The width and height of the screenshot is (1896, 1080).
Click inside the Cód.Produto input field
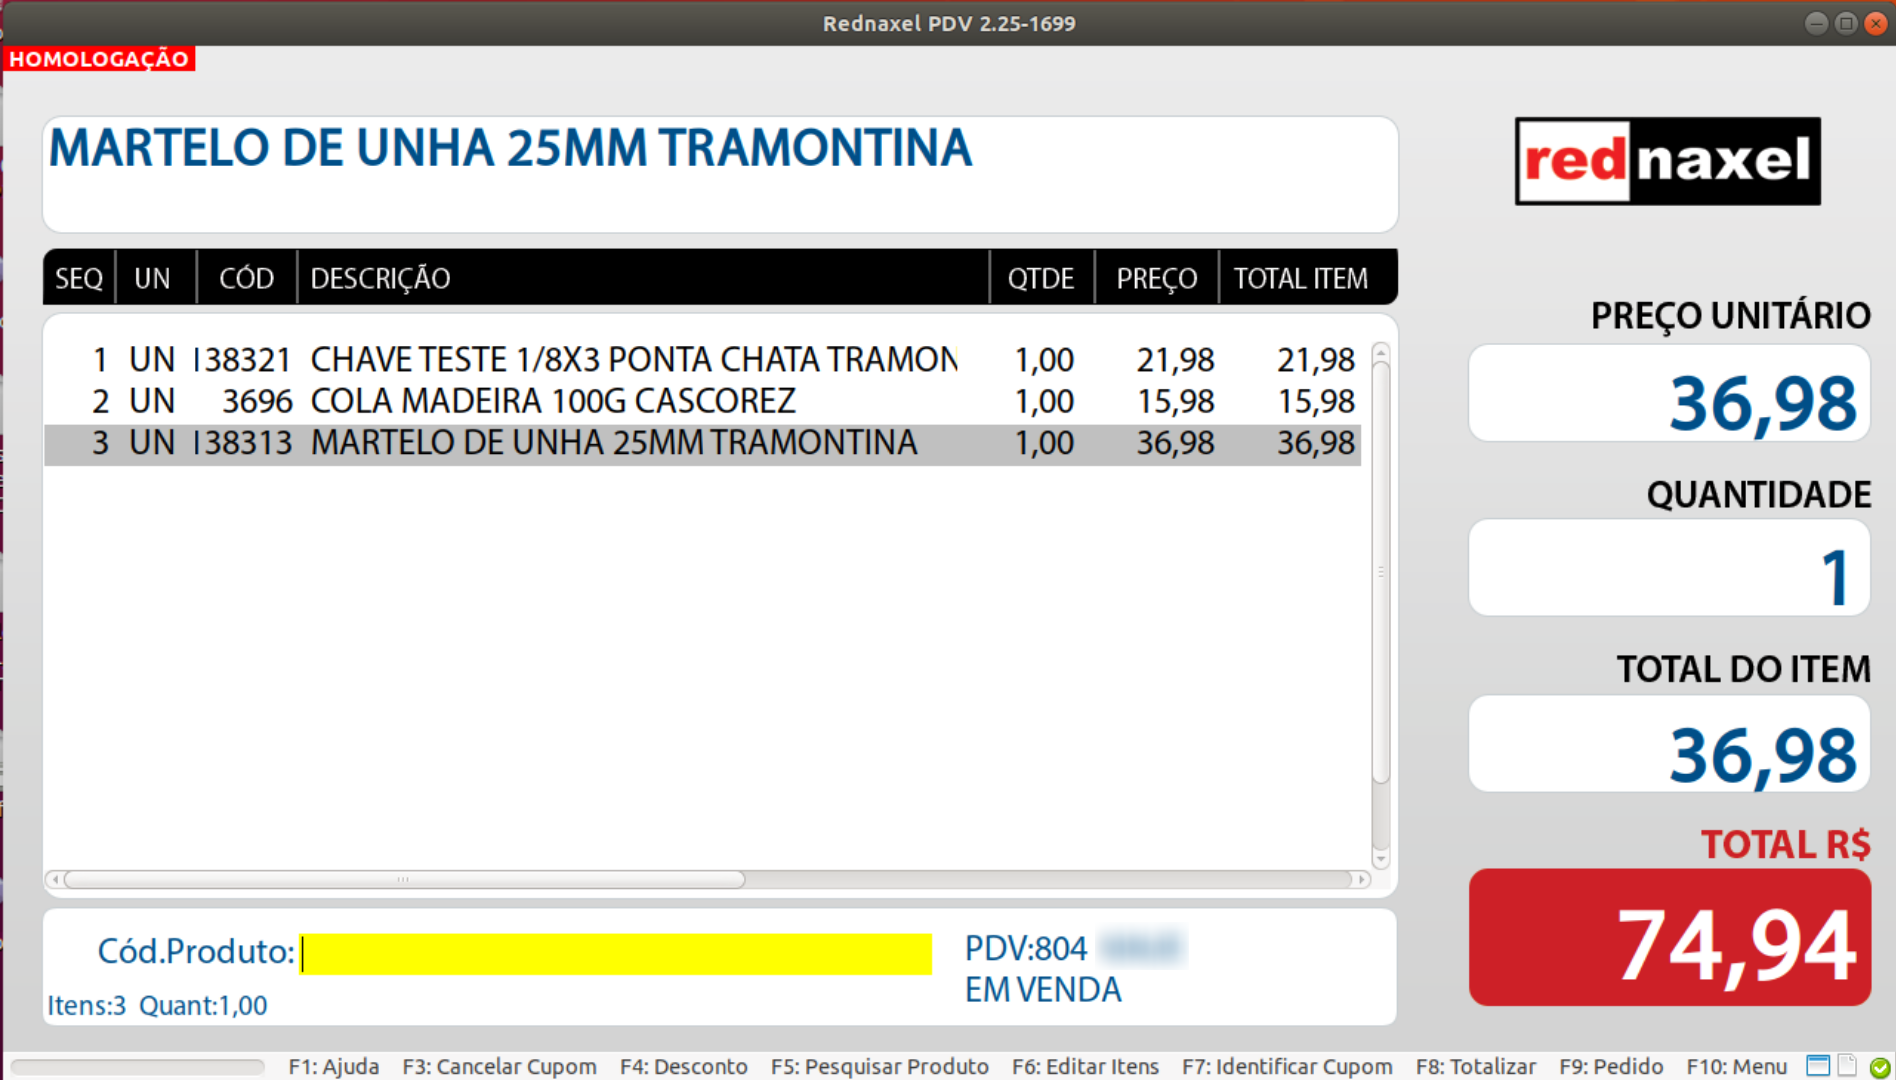click(615, 952)
